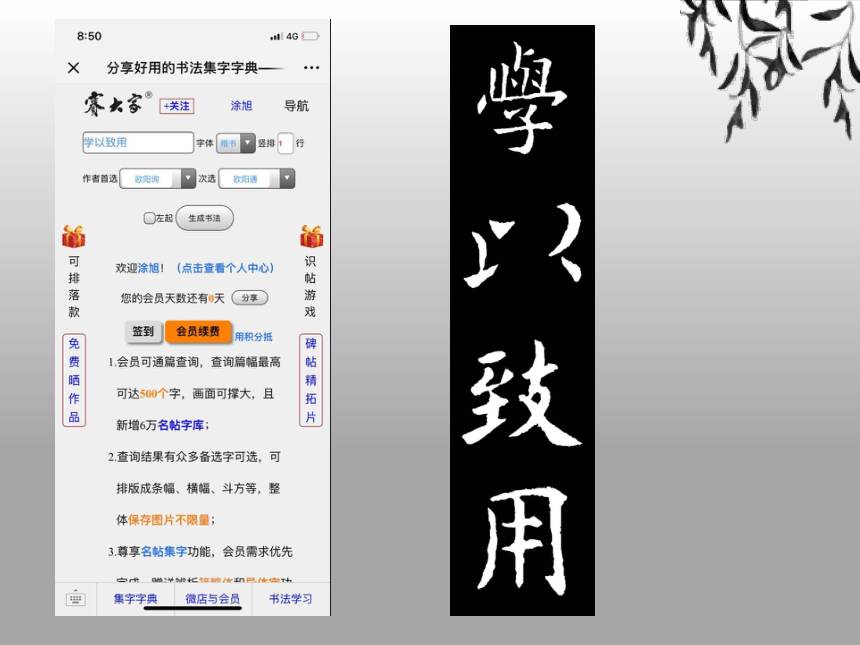Open the 识帖游戏 vertical link
Screen dimensions: 860x645
click(x=310, y=287)
